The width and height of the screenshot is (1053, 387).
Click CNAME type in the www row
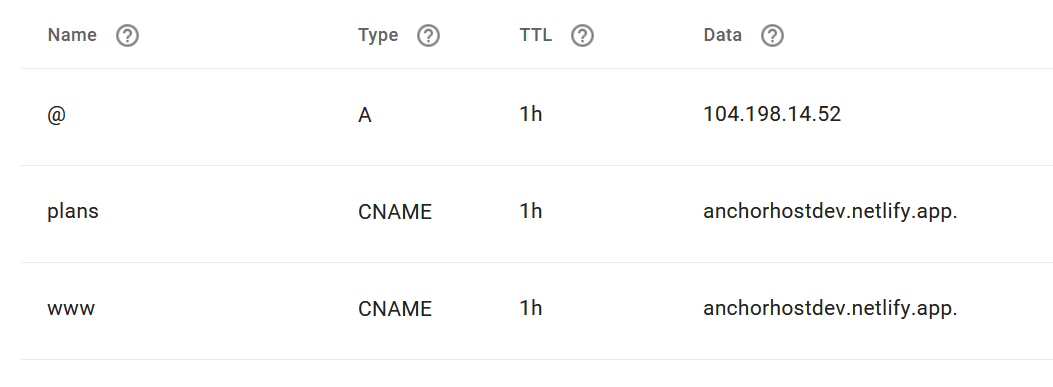click(395, 308)
